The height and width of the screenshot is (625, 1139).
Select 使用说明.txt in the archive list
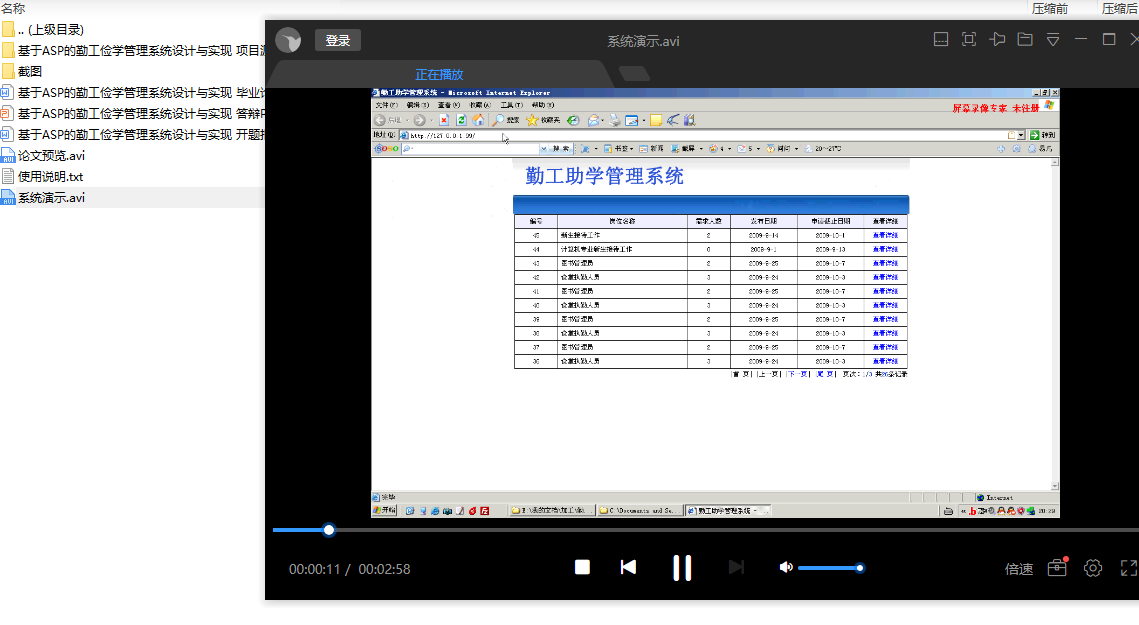pos(132,177)
